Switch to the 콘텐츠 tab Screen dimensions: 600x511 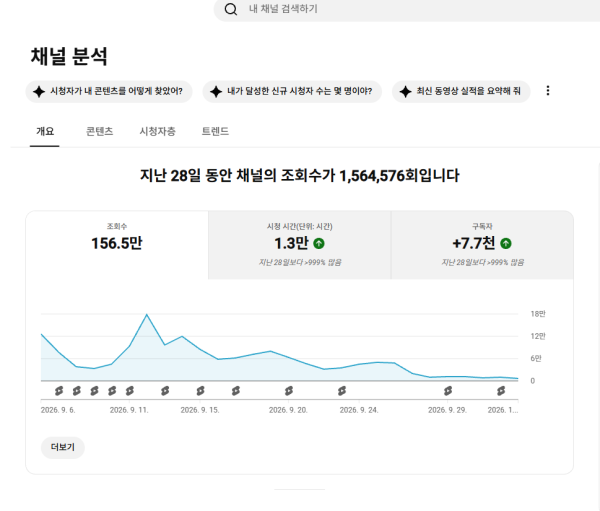(99, 131)
